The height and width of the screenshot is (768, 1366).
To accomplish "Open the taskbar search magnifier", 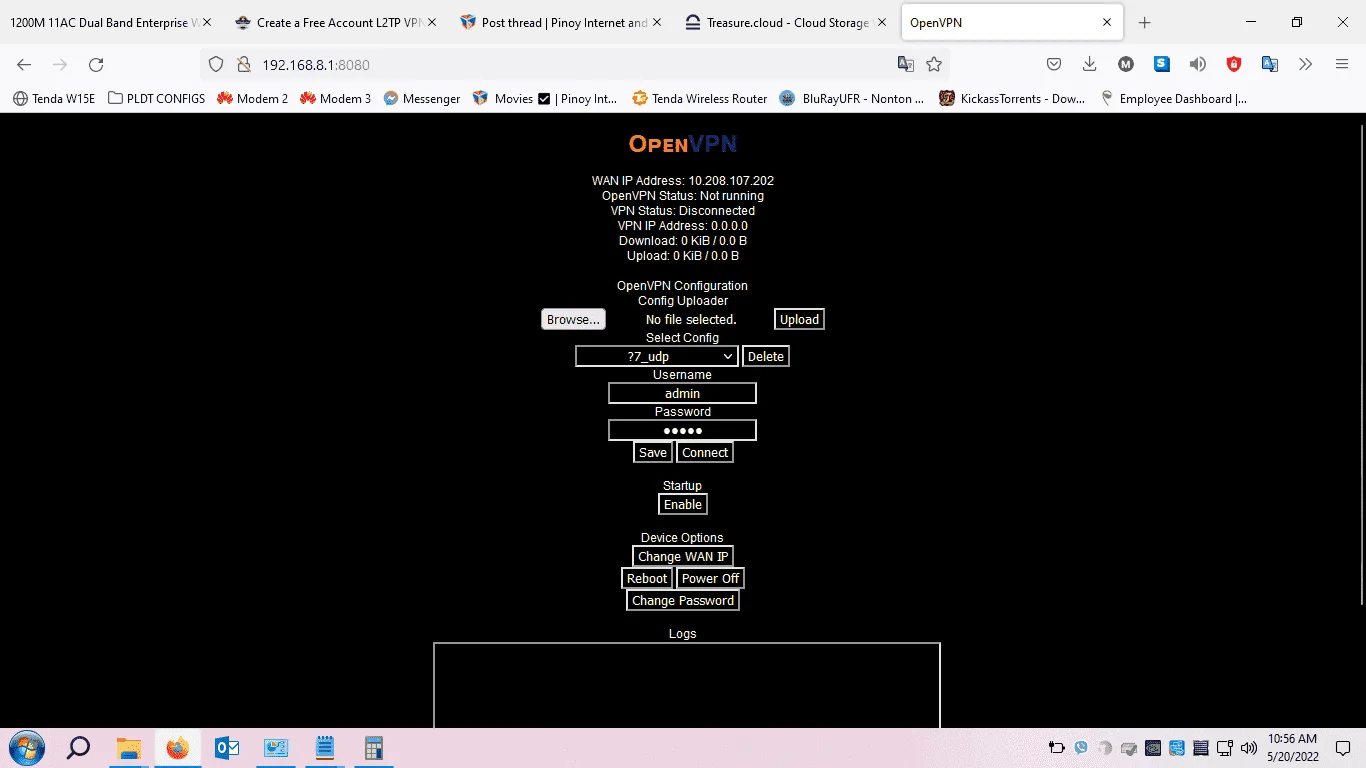I will 78,748.
